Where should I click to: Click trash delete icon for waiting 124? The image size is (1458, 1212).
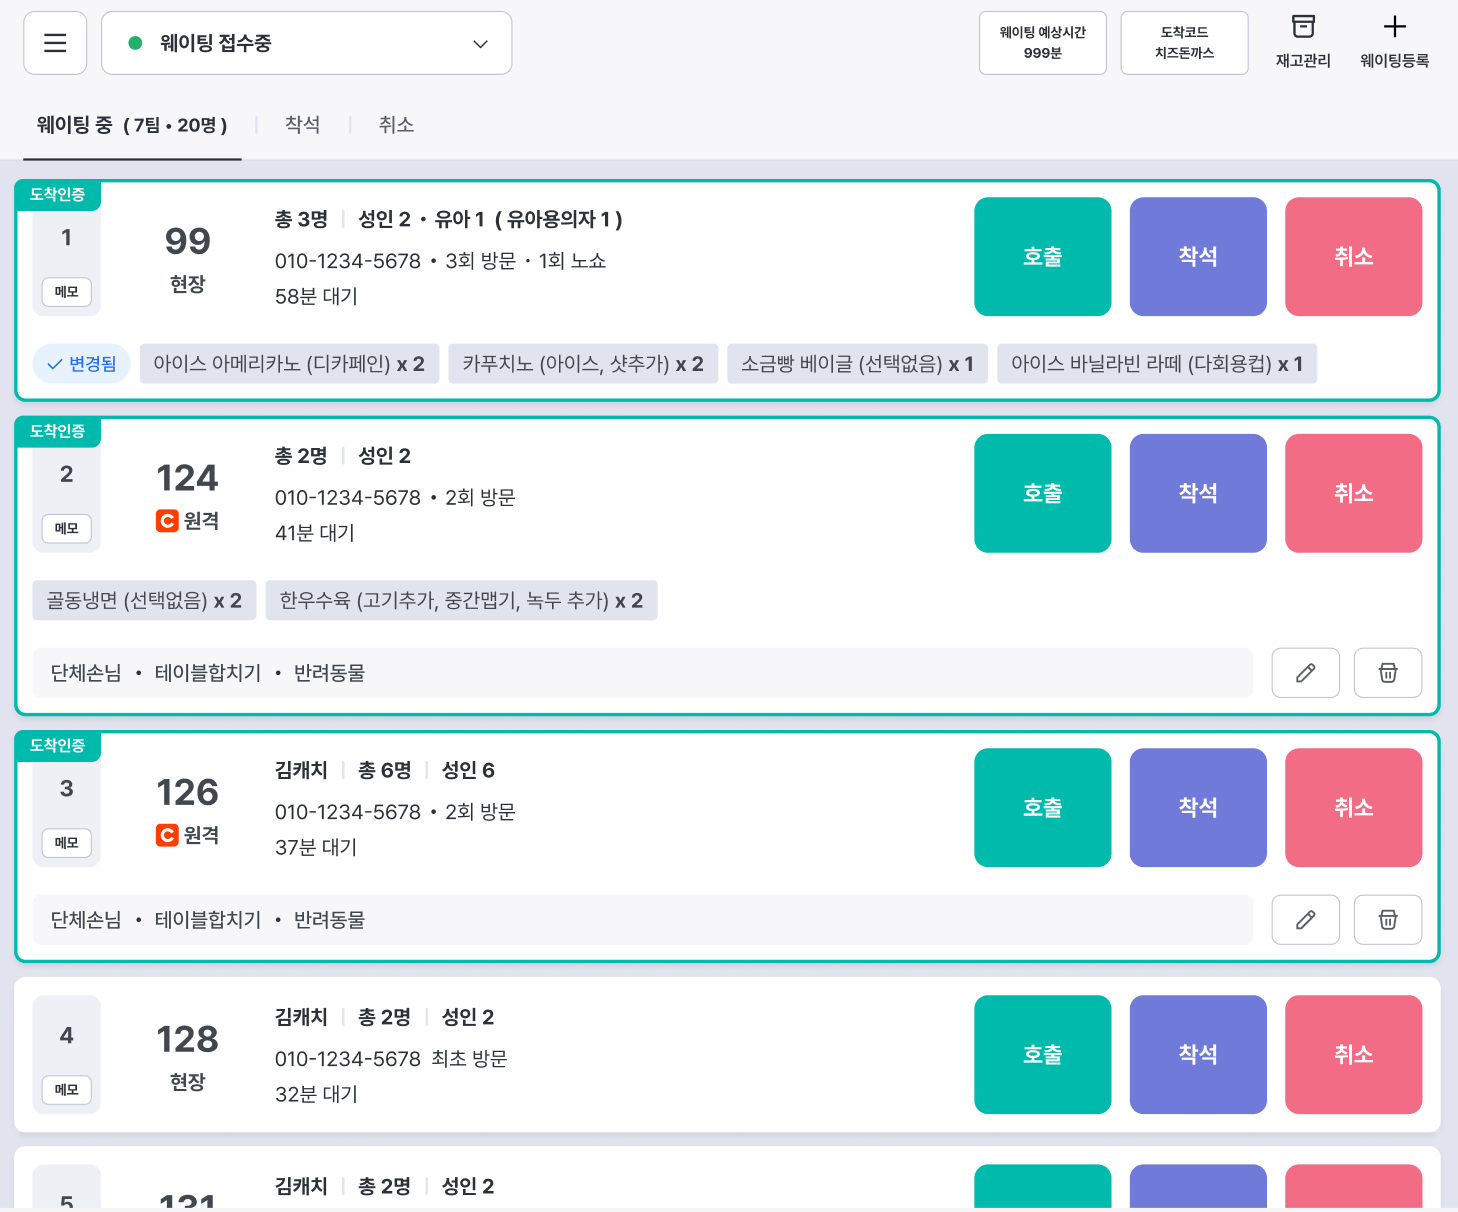[x=1387, y=673]
